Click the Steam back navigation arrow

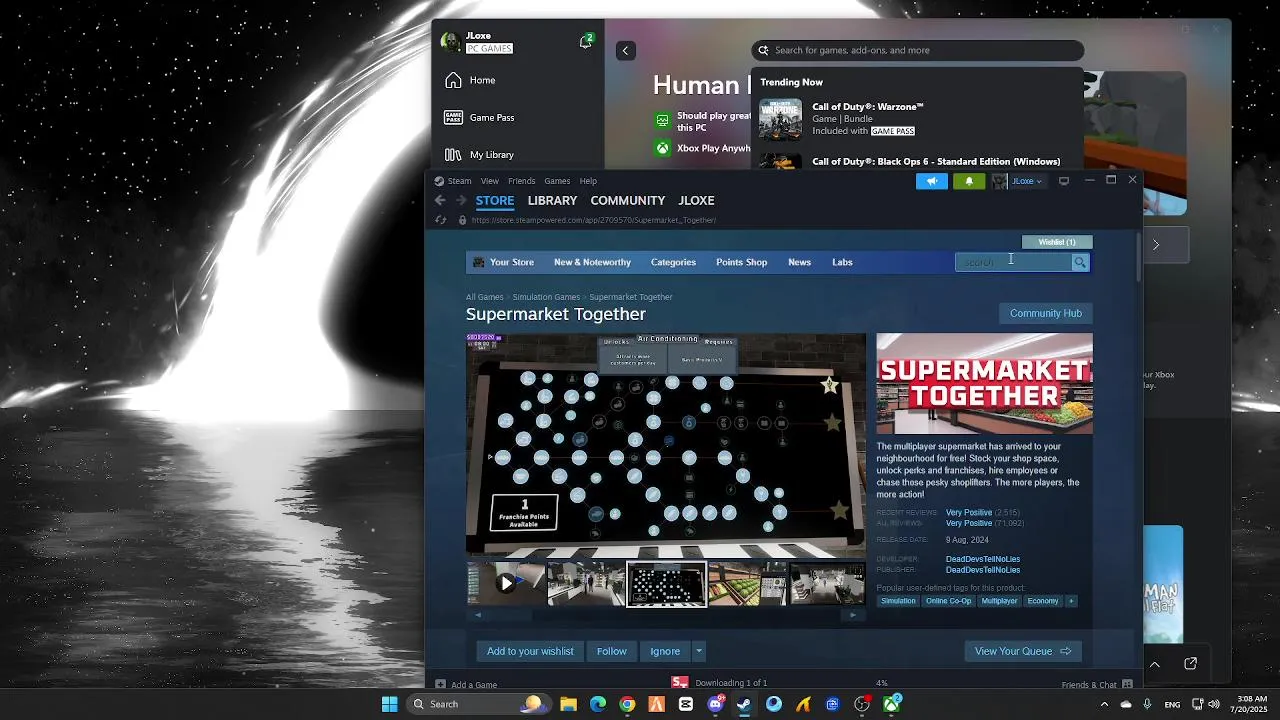(440, 200)
